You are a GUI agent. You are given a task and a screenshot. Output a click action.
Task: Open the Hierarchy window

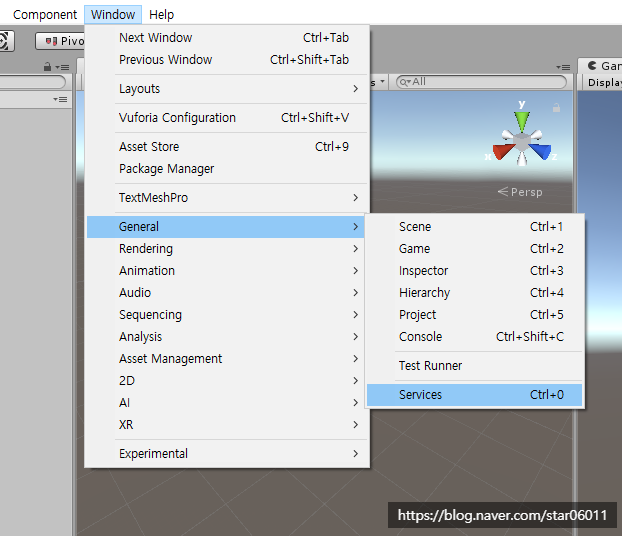pyautogui.click(x=474, y=293)
